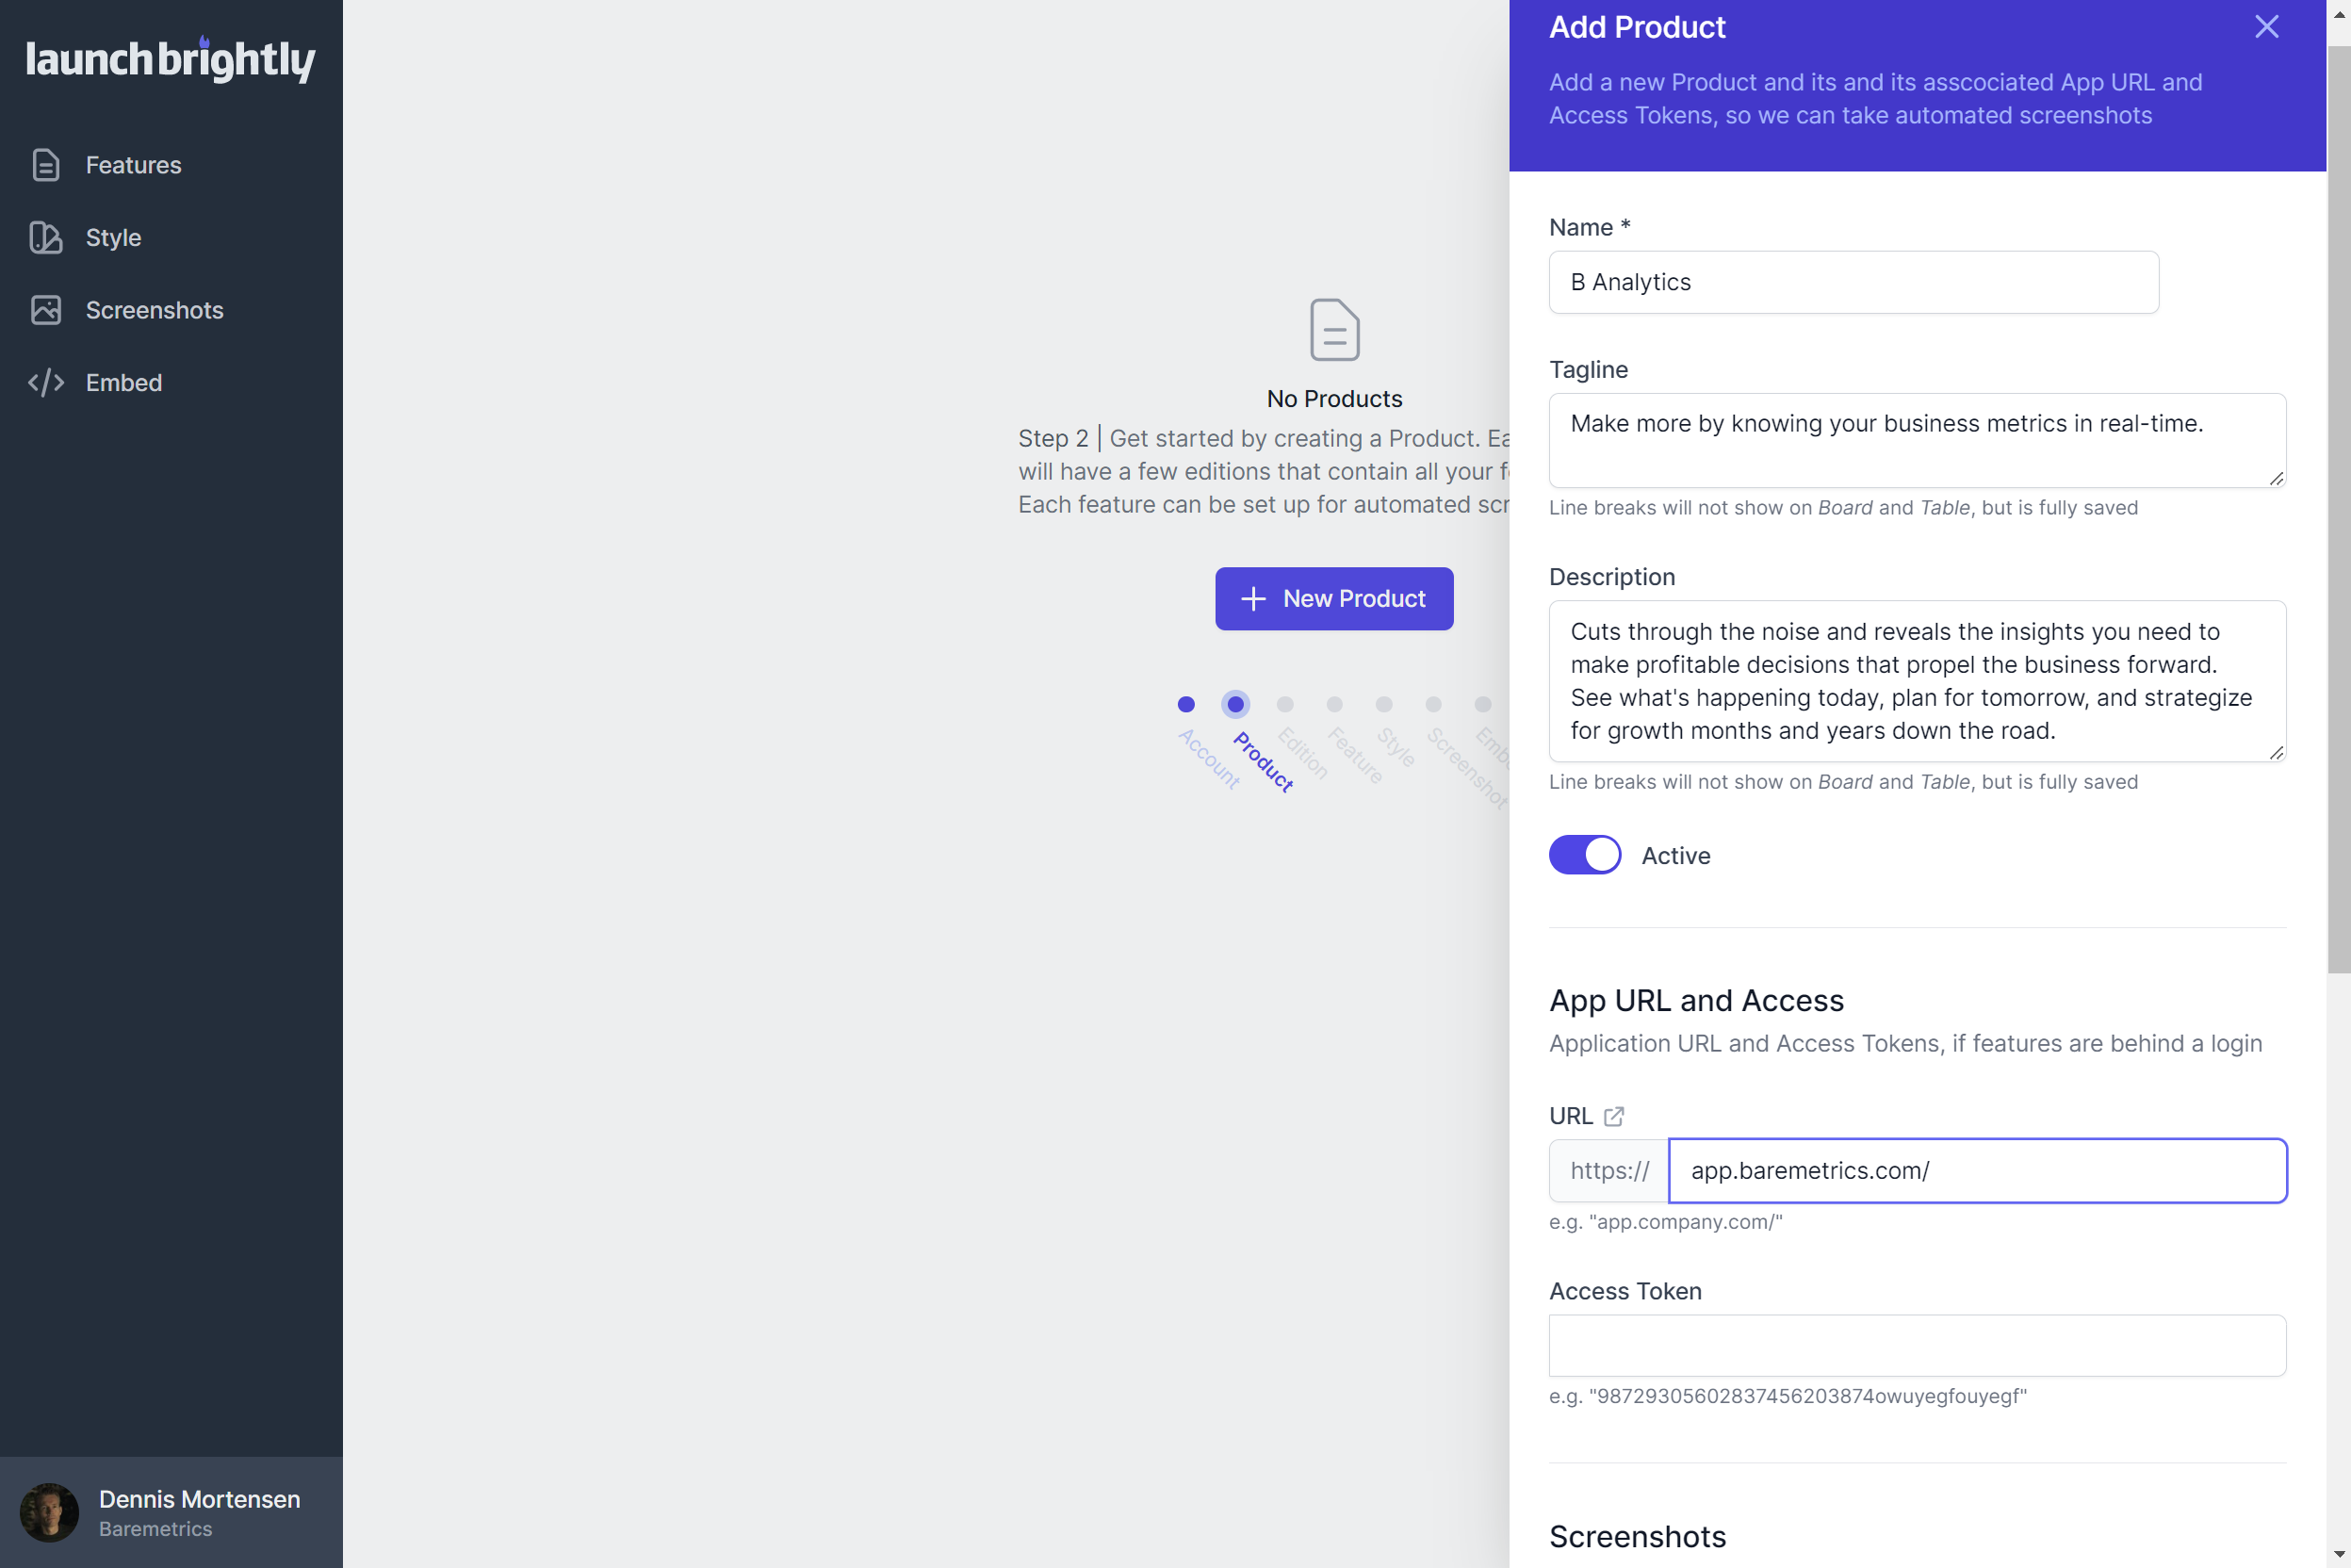Click the Style palette icon
The height and width of the screenshot is (1568, 2351).
(46, 238)
